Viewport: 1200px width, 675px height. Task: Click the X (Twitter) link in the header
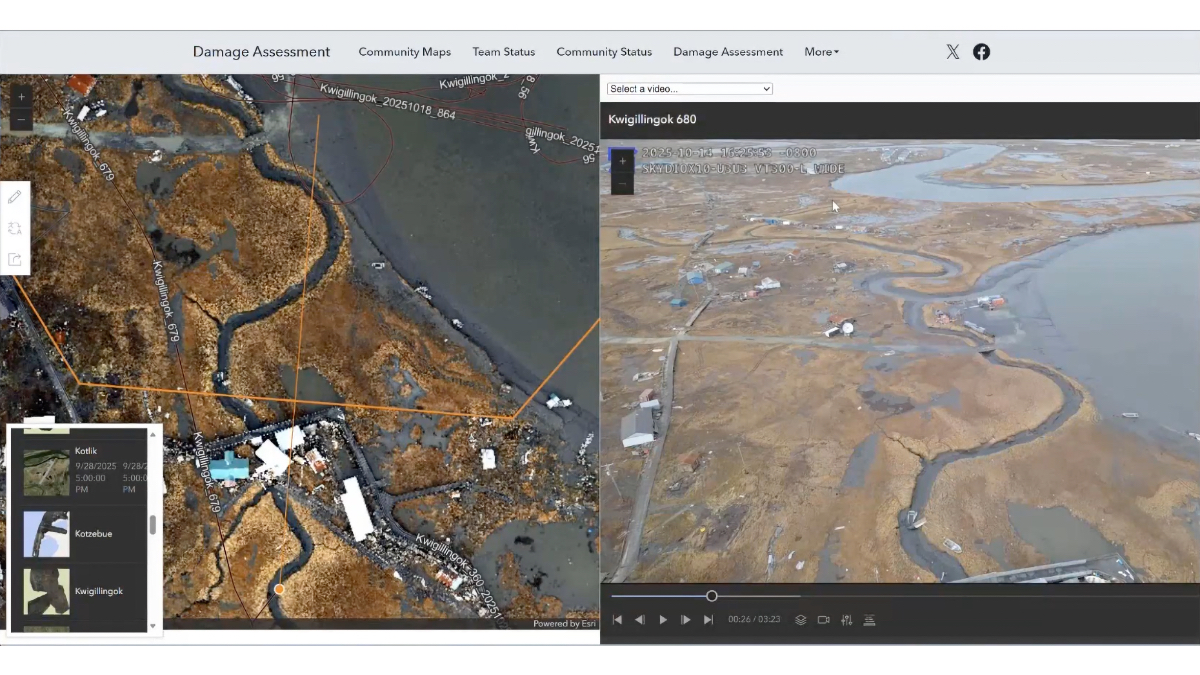point(952,51)
